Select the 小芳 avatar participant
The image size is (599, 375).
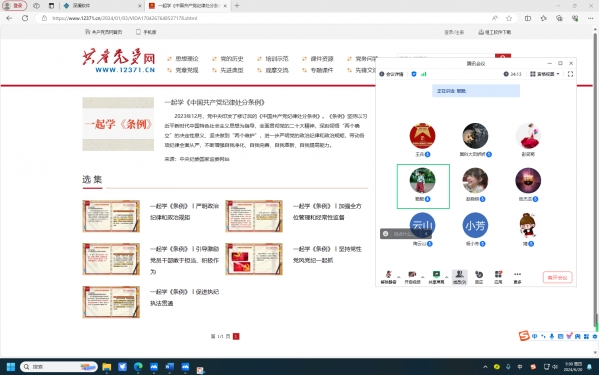[475, 225]
